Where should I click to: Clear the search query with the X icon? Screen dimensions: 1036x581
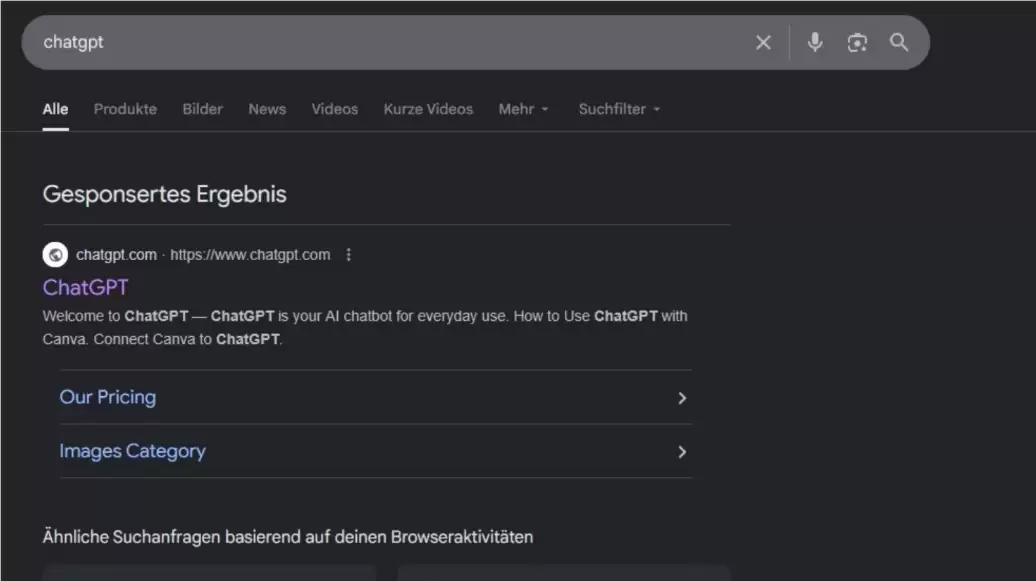(763, 43)
